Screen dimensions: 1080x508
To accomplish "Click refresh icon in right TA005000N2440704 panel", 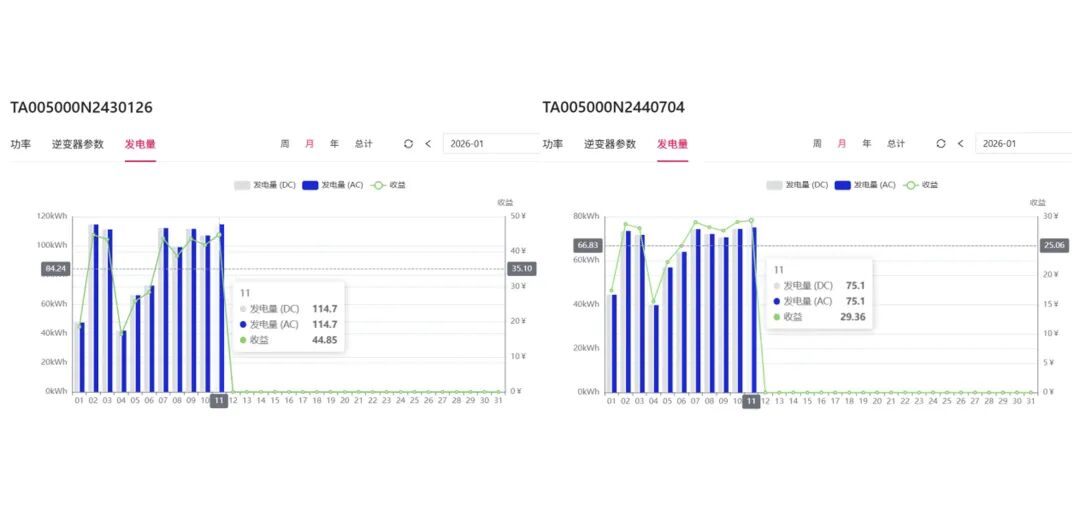I will pos(941,144).
